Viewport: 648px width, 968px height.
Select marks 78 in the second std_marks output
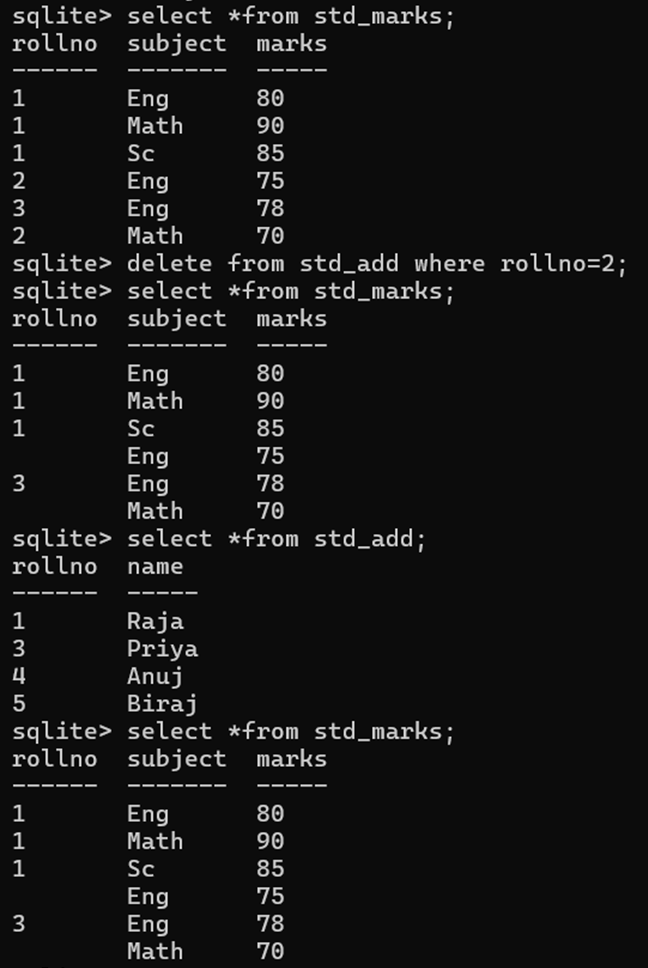pyautogui.click(x=270, y=484)
